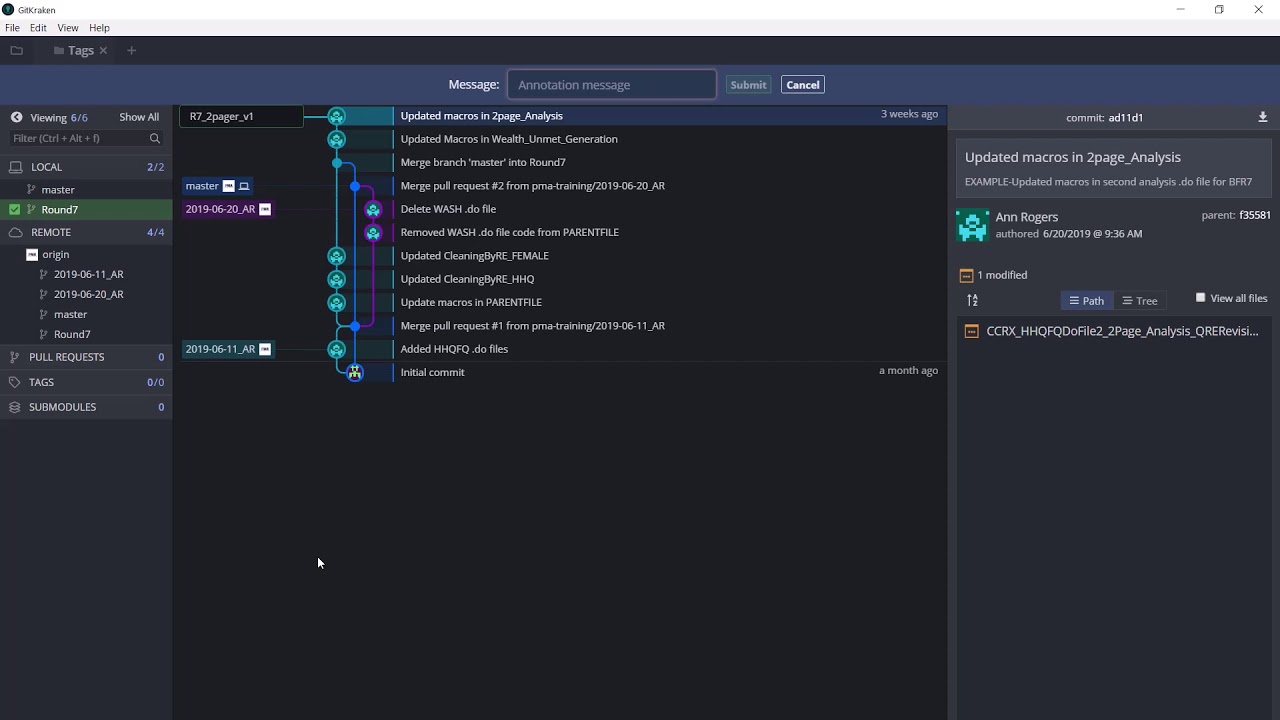Click the sort order icon in the file panel
The height and width of the screenshot is (720, 1280).
pos(972,300)
